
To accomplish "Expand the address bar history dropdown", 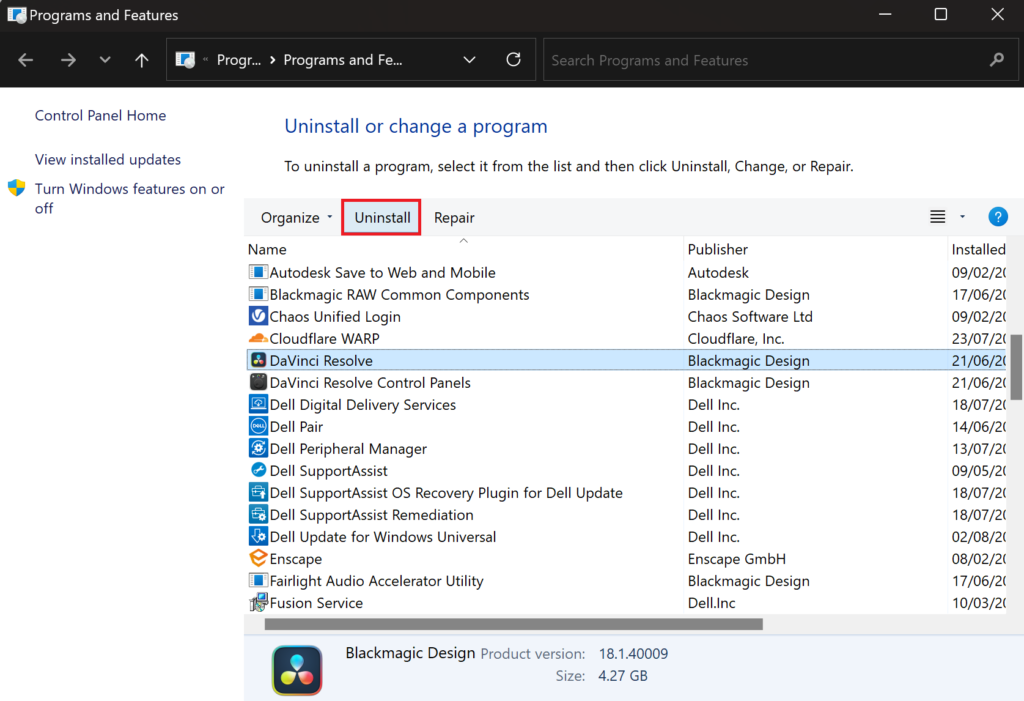I will pos(469,60).
